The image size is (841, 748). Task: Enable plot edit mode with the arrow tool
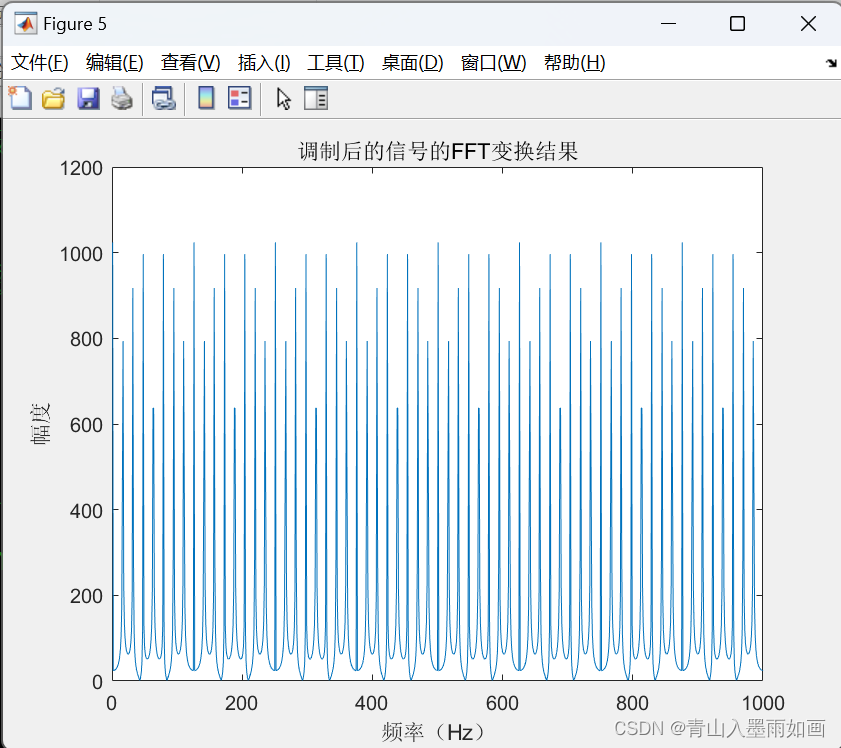(282, 98)
